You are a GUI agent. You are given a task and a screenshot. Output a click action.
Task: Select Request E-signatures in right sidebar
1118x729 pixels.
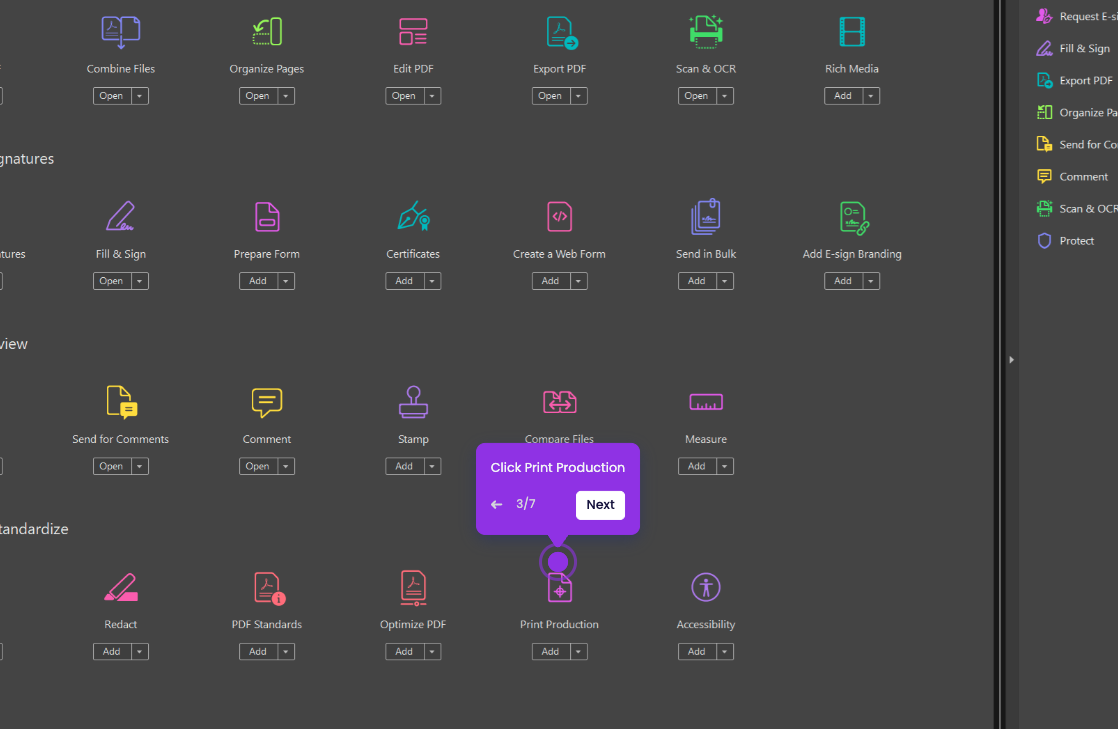click(1077, 16)
